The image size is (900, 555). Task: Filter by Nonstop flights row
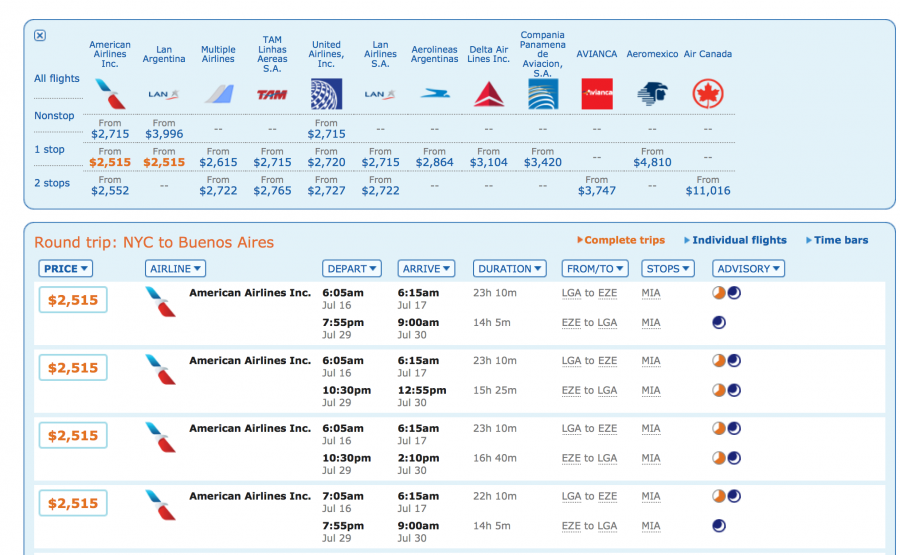54,115
